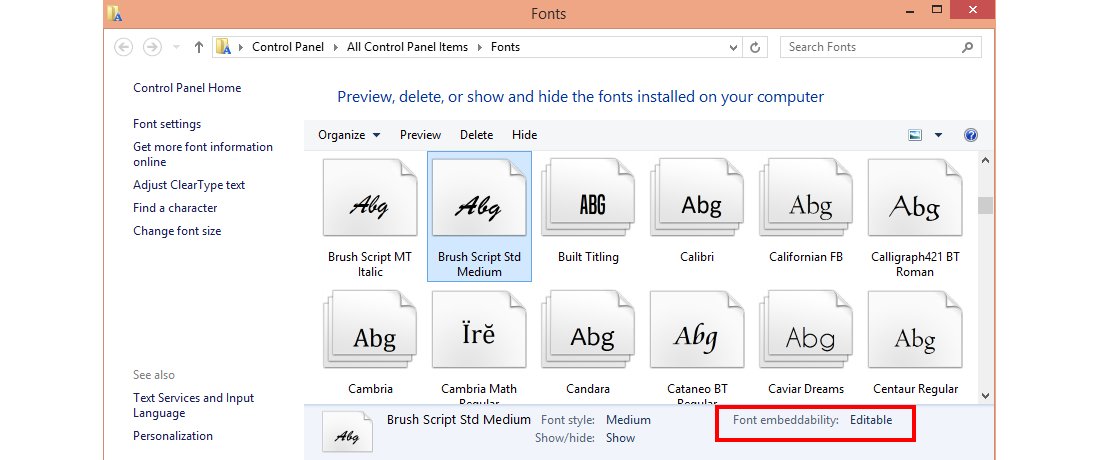Click Hide in the toolbar
Viewport: 1100px width, 460px height.
pyautogui.click(x=524, y=135)
